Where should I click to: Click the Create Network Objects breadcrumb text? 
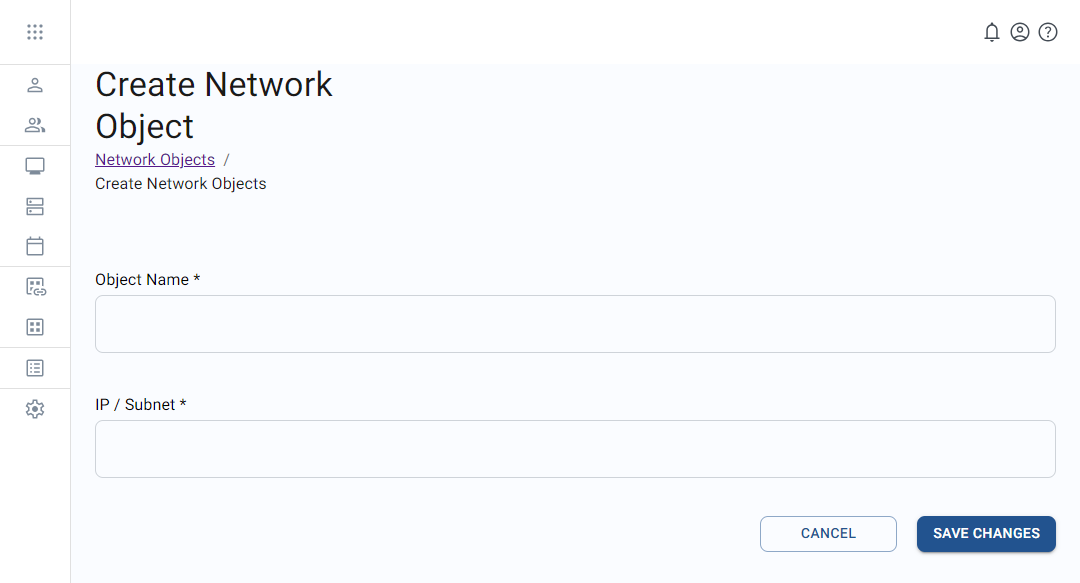pos(180,183)
